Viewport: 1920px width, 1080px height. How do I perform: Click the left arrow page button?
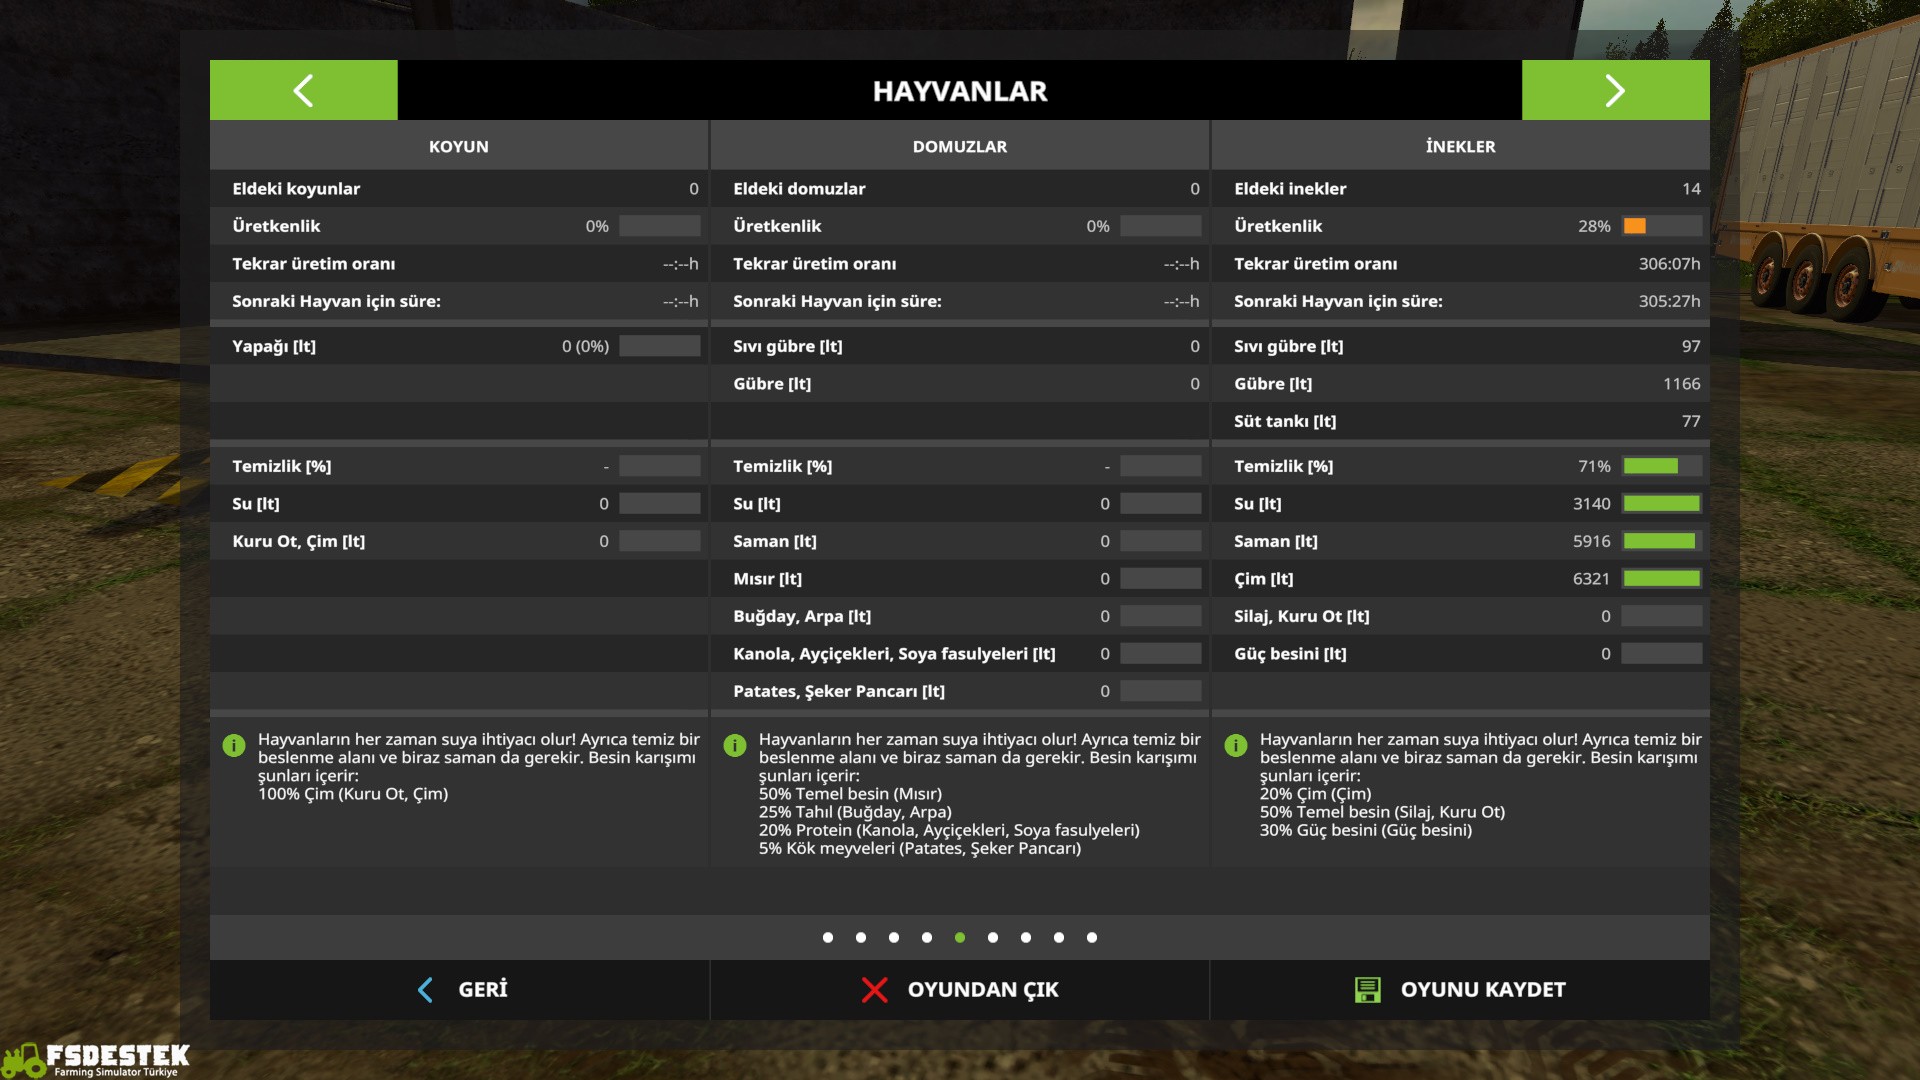[x=303, y=90]
